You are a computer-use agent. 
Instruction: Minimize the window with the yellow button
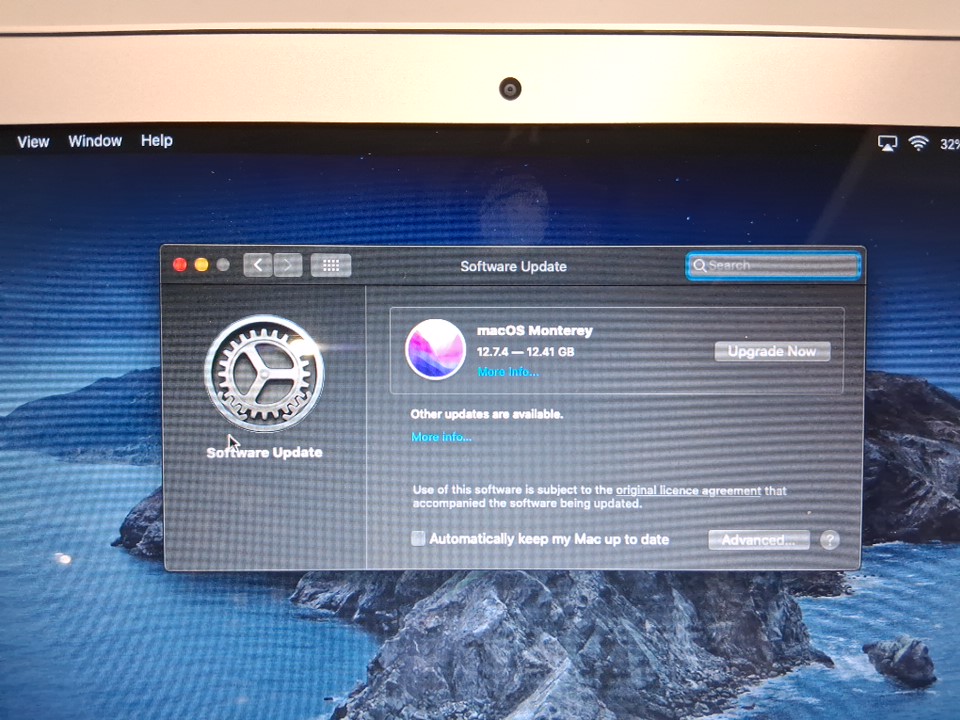tap(201, 265)
